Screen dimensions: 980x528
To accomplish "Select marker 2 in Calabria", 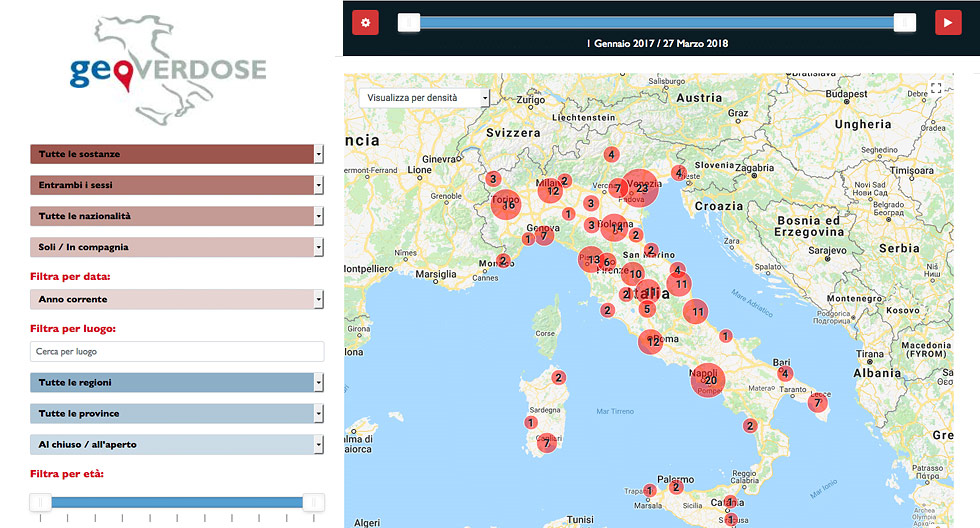I will pos(750,426).
